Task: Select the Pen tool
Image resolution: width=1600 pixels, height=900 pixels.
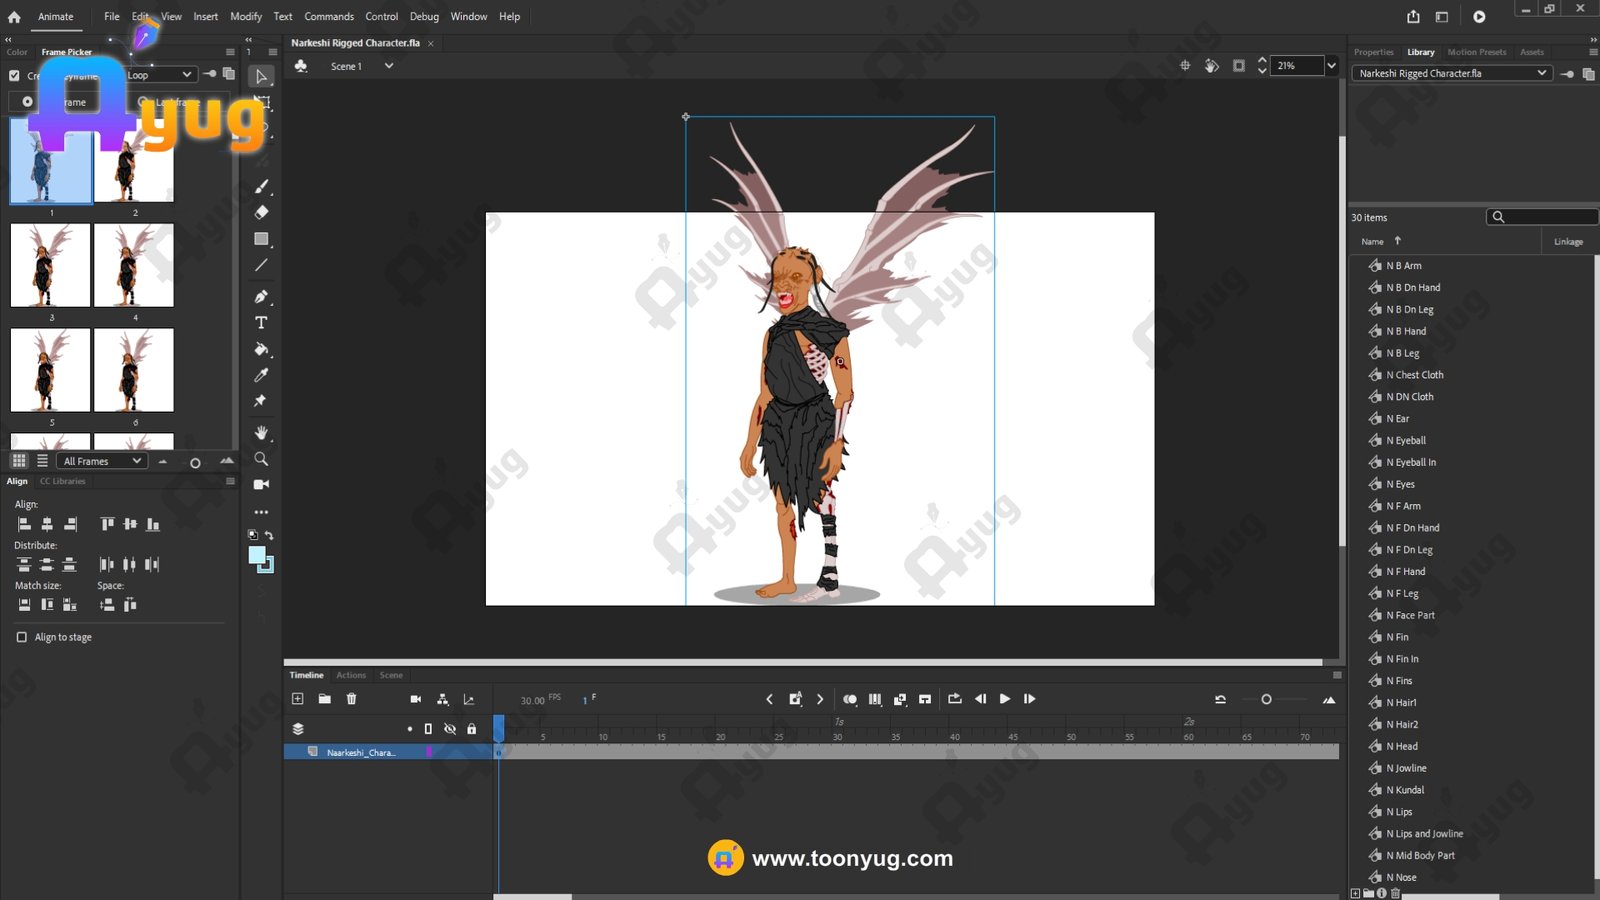Action: point(261,296)
